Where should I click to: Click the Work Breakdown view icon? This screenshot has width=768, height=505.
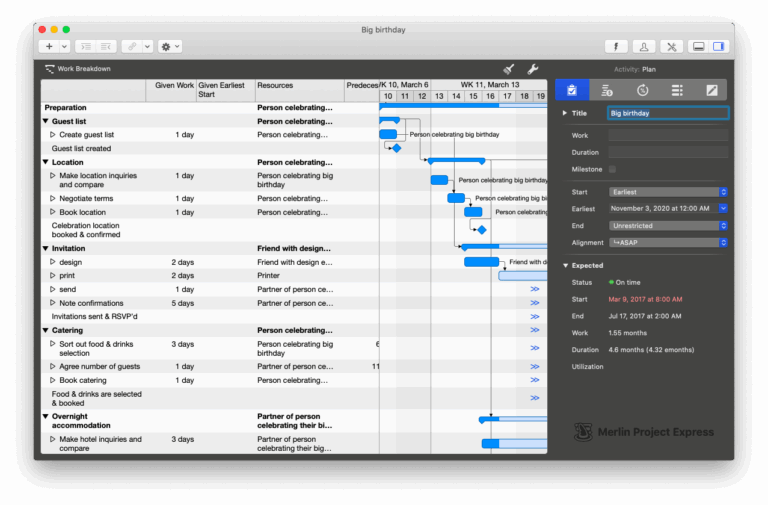[49, 69]
